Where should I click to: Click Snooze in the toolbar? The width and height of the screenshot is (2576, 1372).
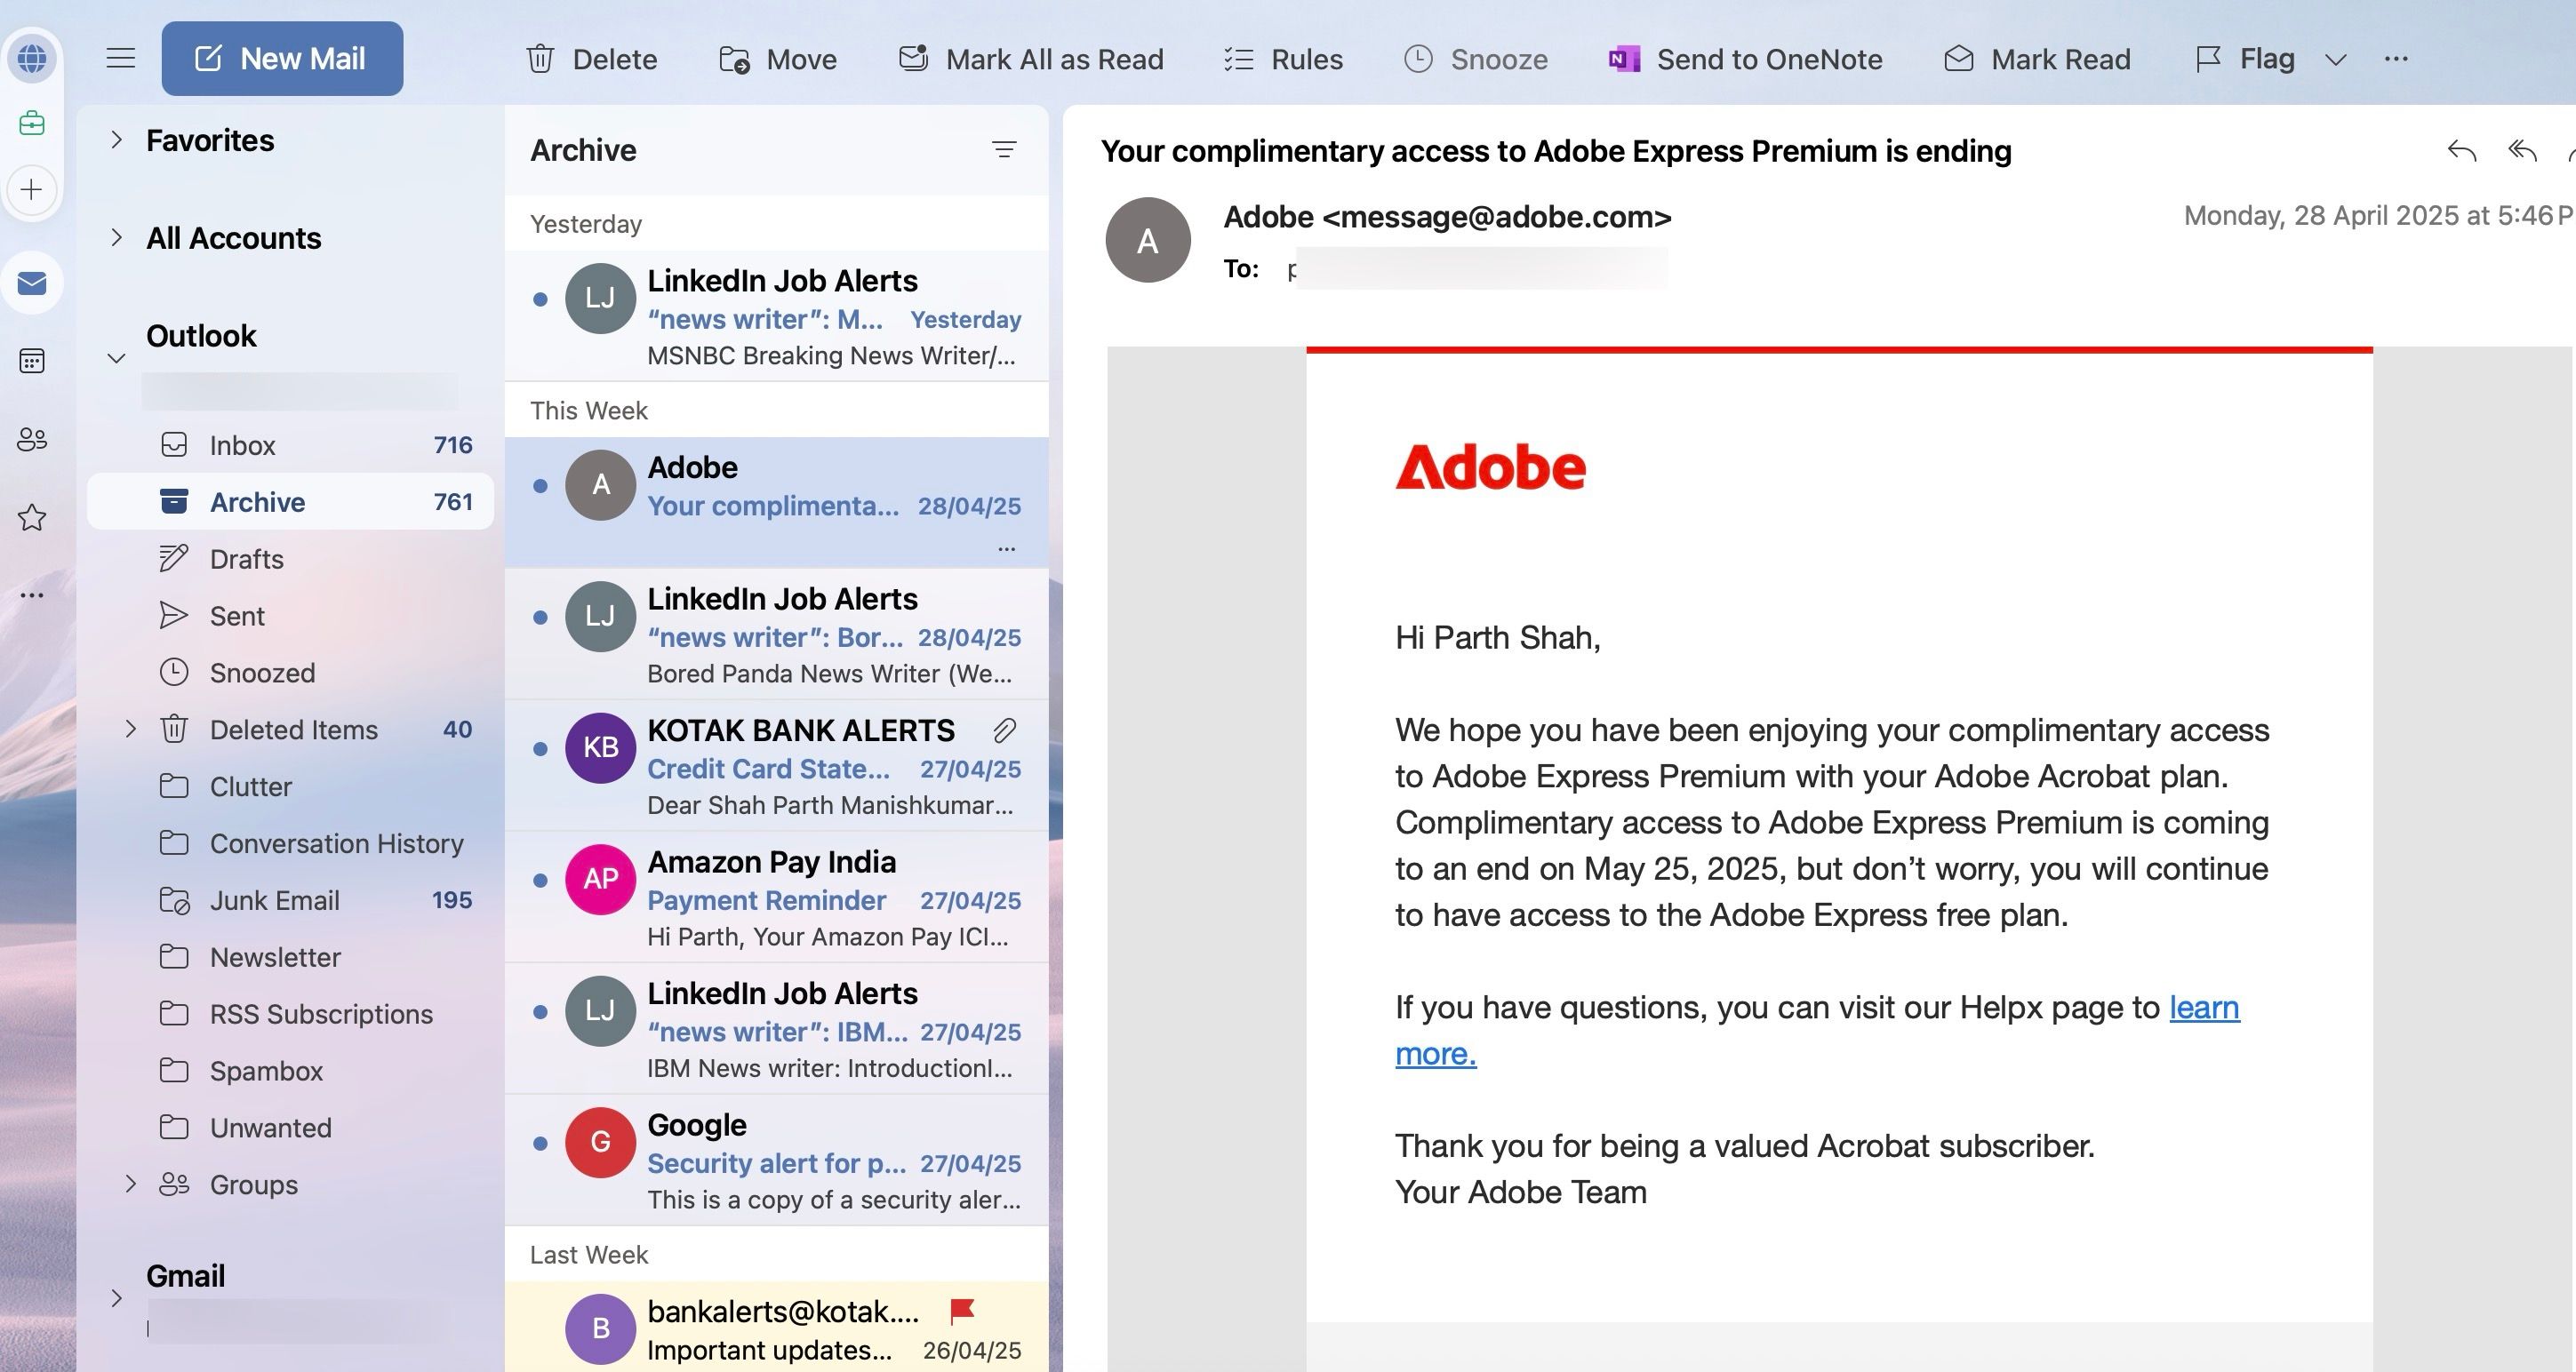click(1476, 59)
